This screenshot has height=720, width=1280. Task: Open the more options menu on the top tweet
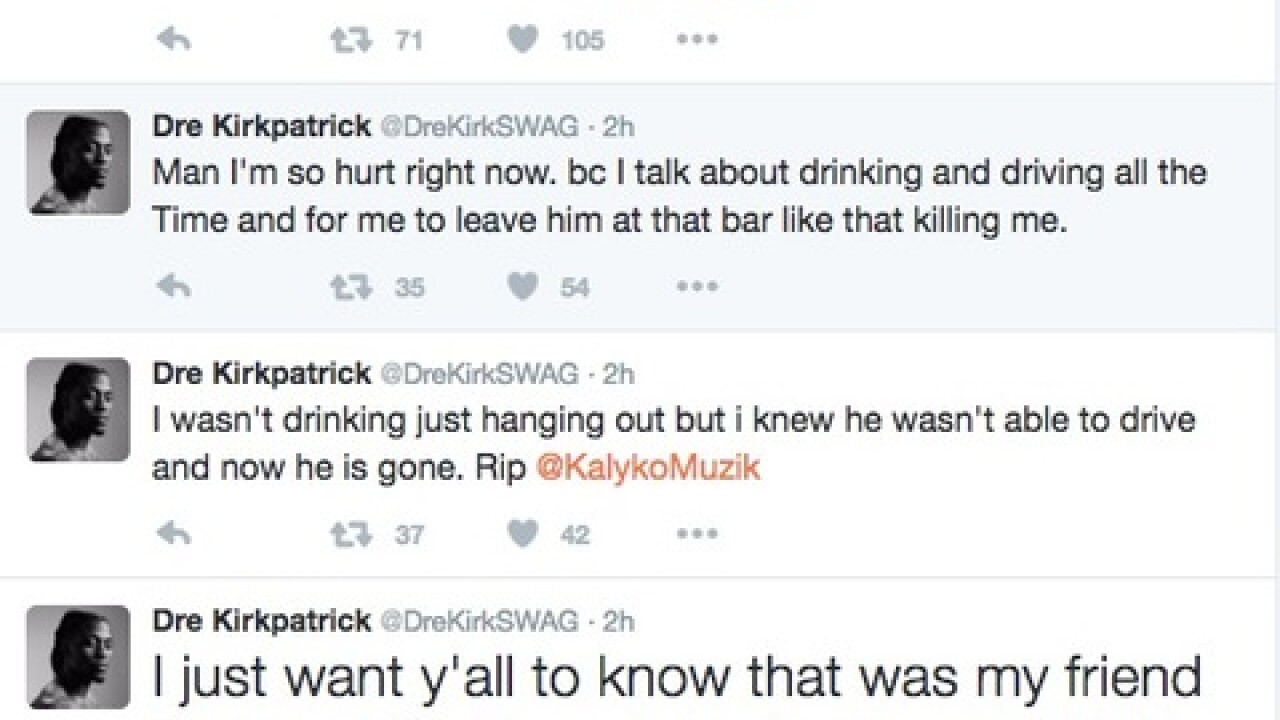(697, 40)
